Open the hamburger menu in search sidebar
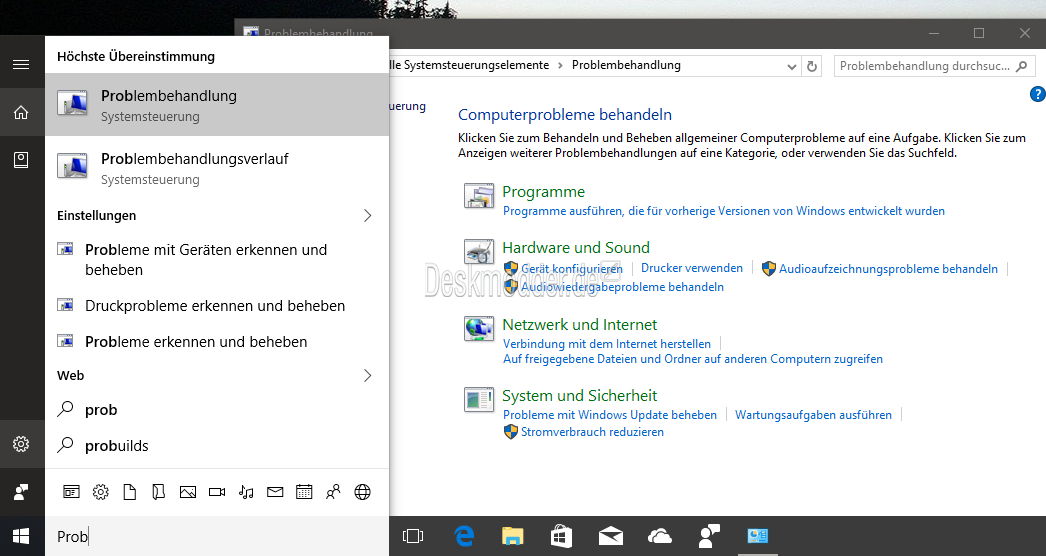 click(21, 65)
